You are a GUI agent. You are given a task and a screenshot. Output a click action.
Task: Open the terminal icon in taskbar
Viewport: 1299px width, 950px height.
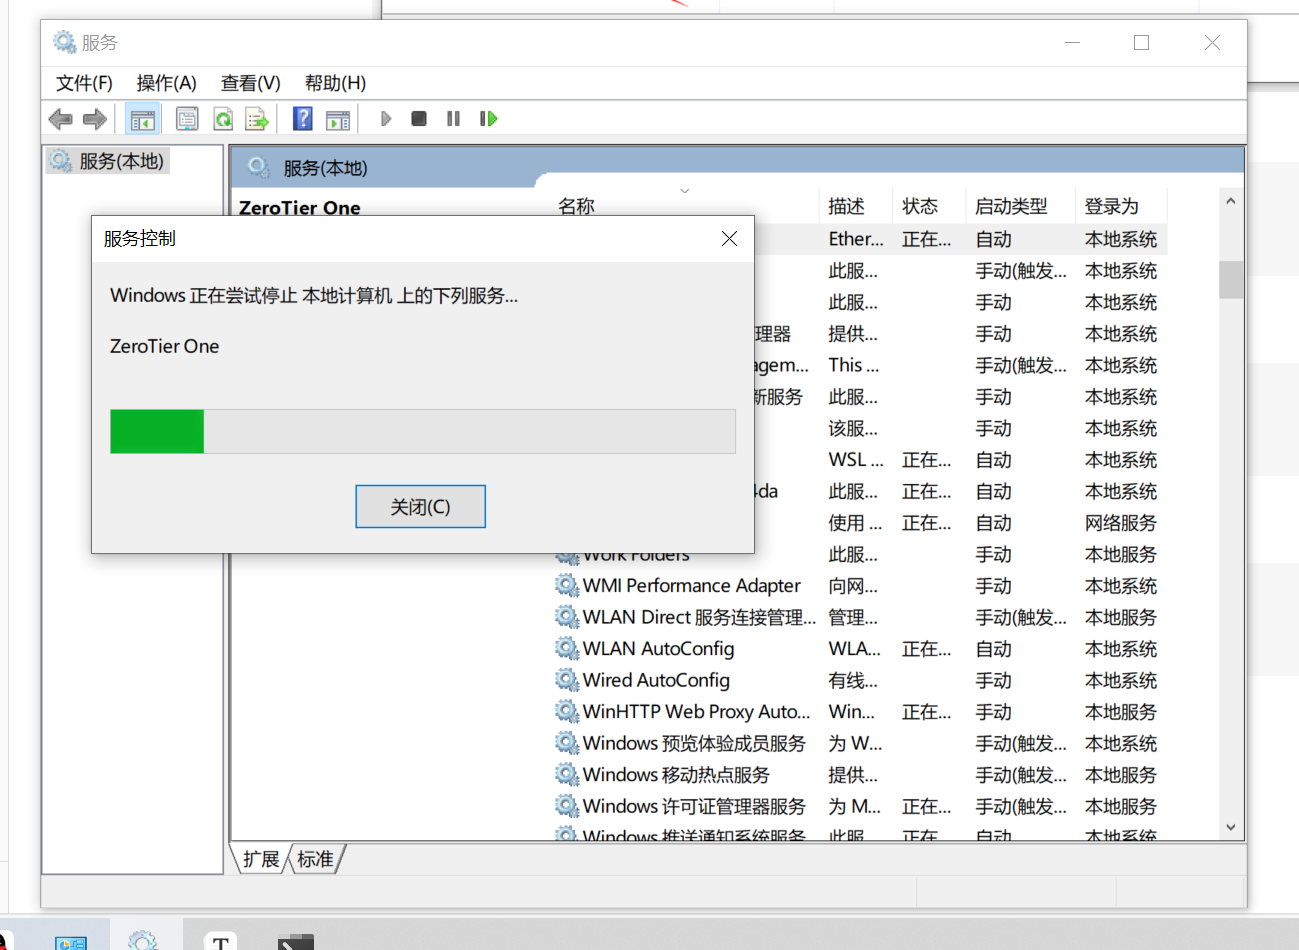[296, 942]
